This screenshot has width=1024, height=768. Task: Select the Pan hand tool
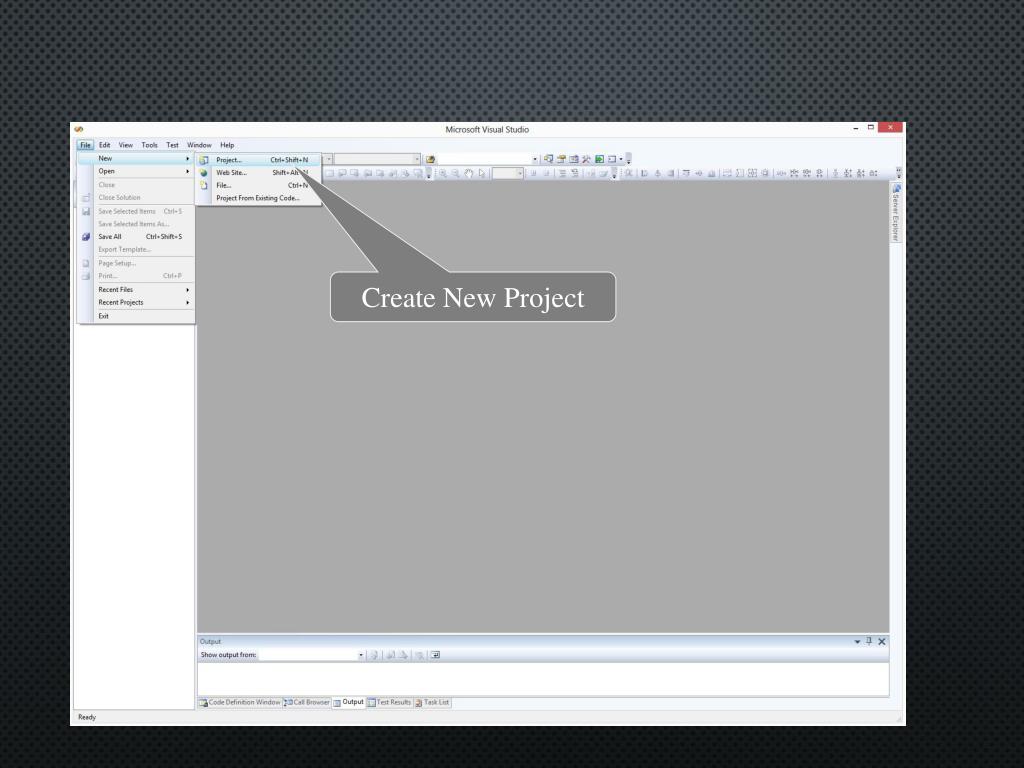pos(469,173)
